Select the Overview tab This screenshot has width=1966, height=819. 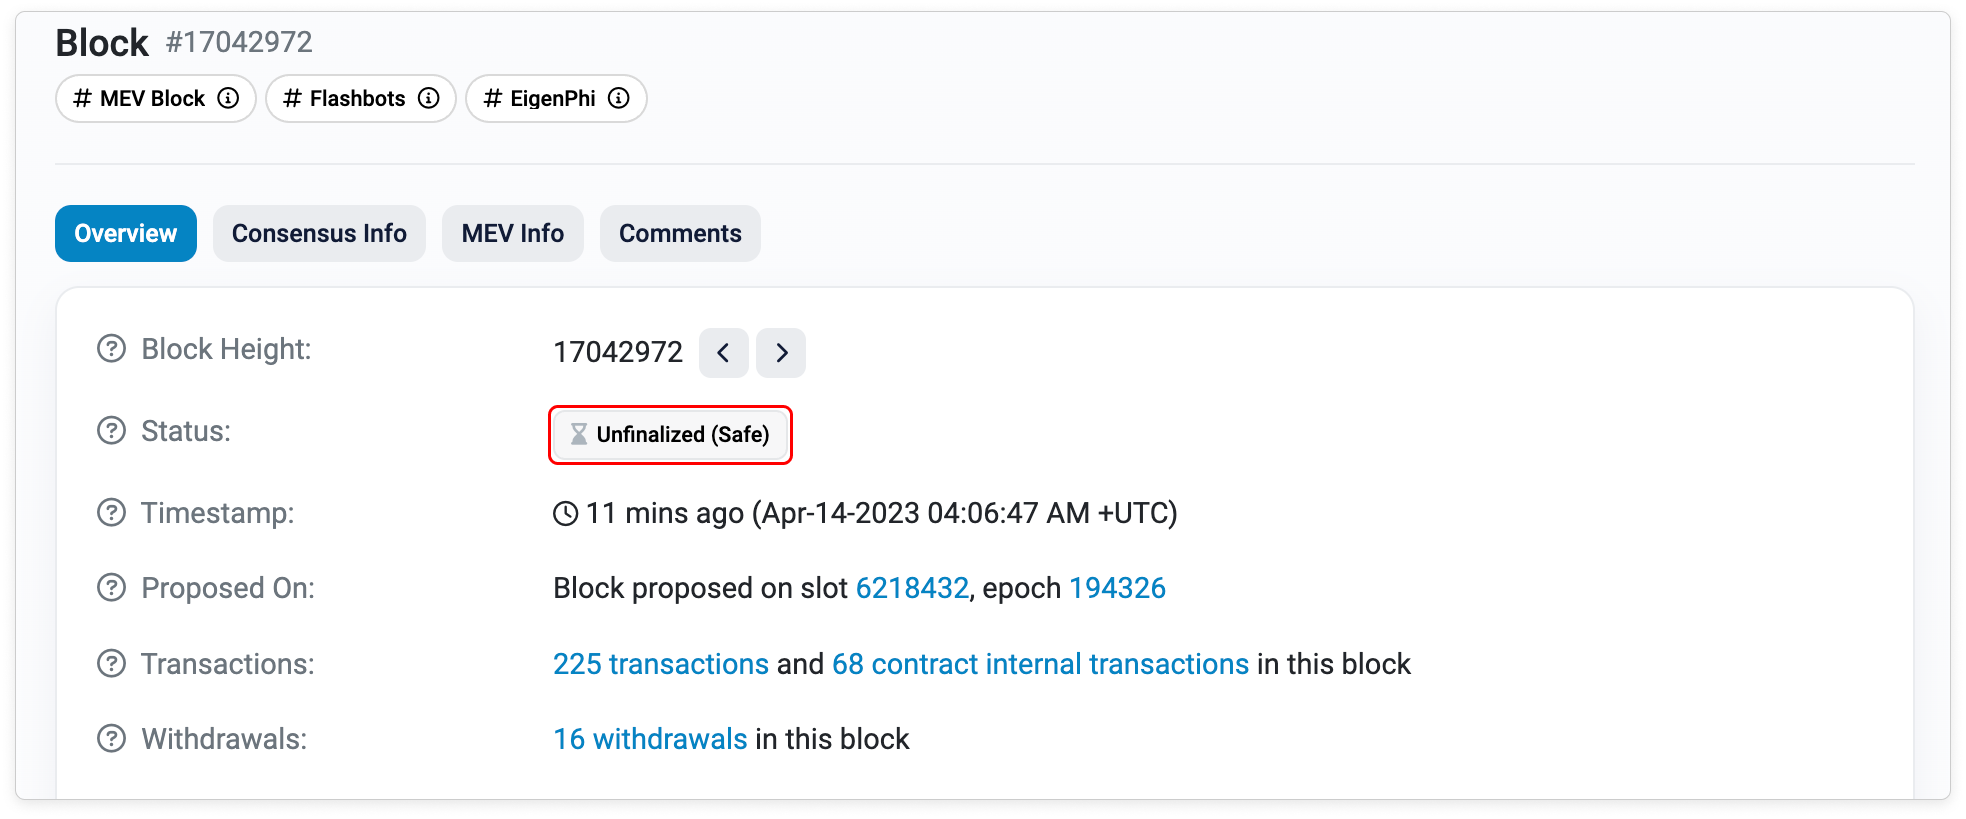(x=126, y=234)
